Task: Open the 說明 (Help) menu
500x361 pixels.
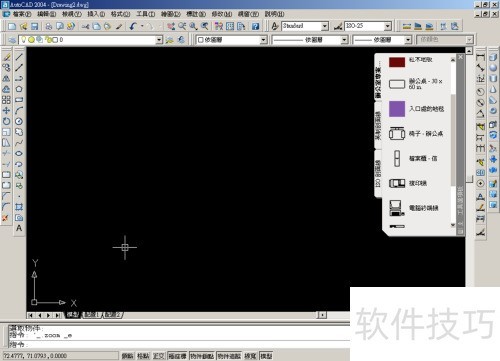Action: (x=275, y=14)
